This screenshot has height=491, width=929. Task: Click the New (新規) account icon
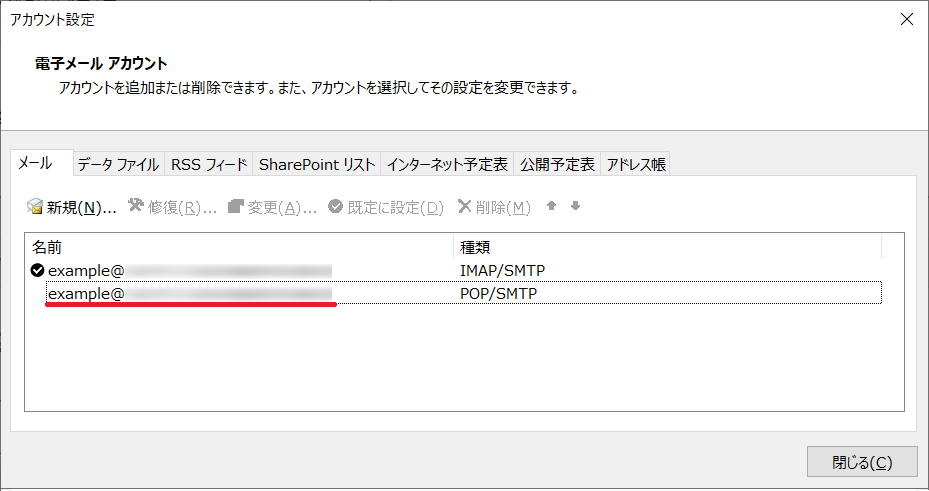(35, 207)
